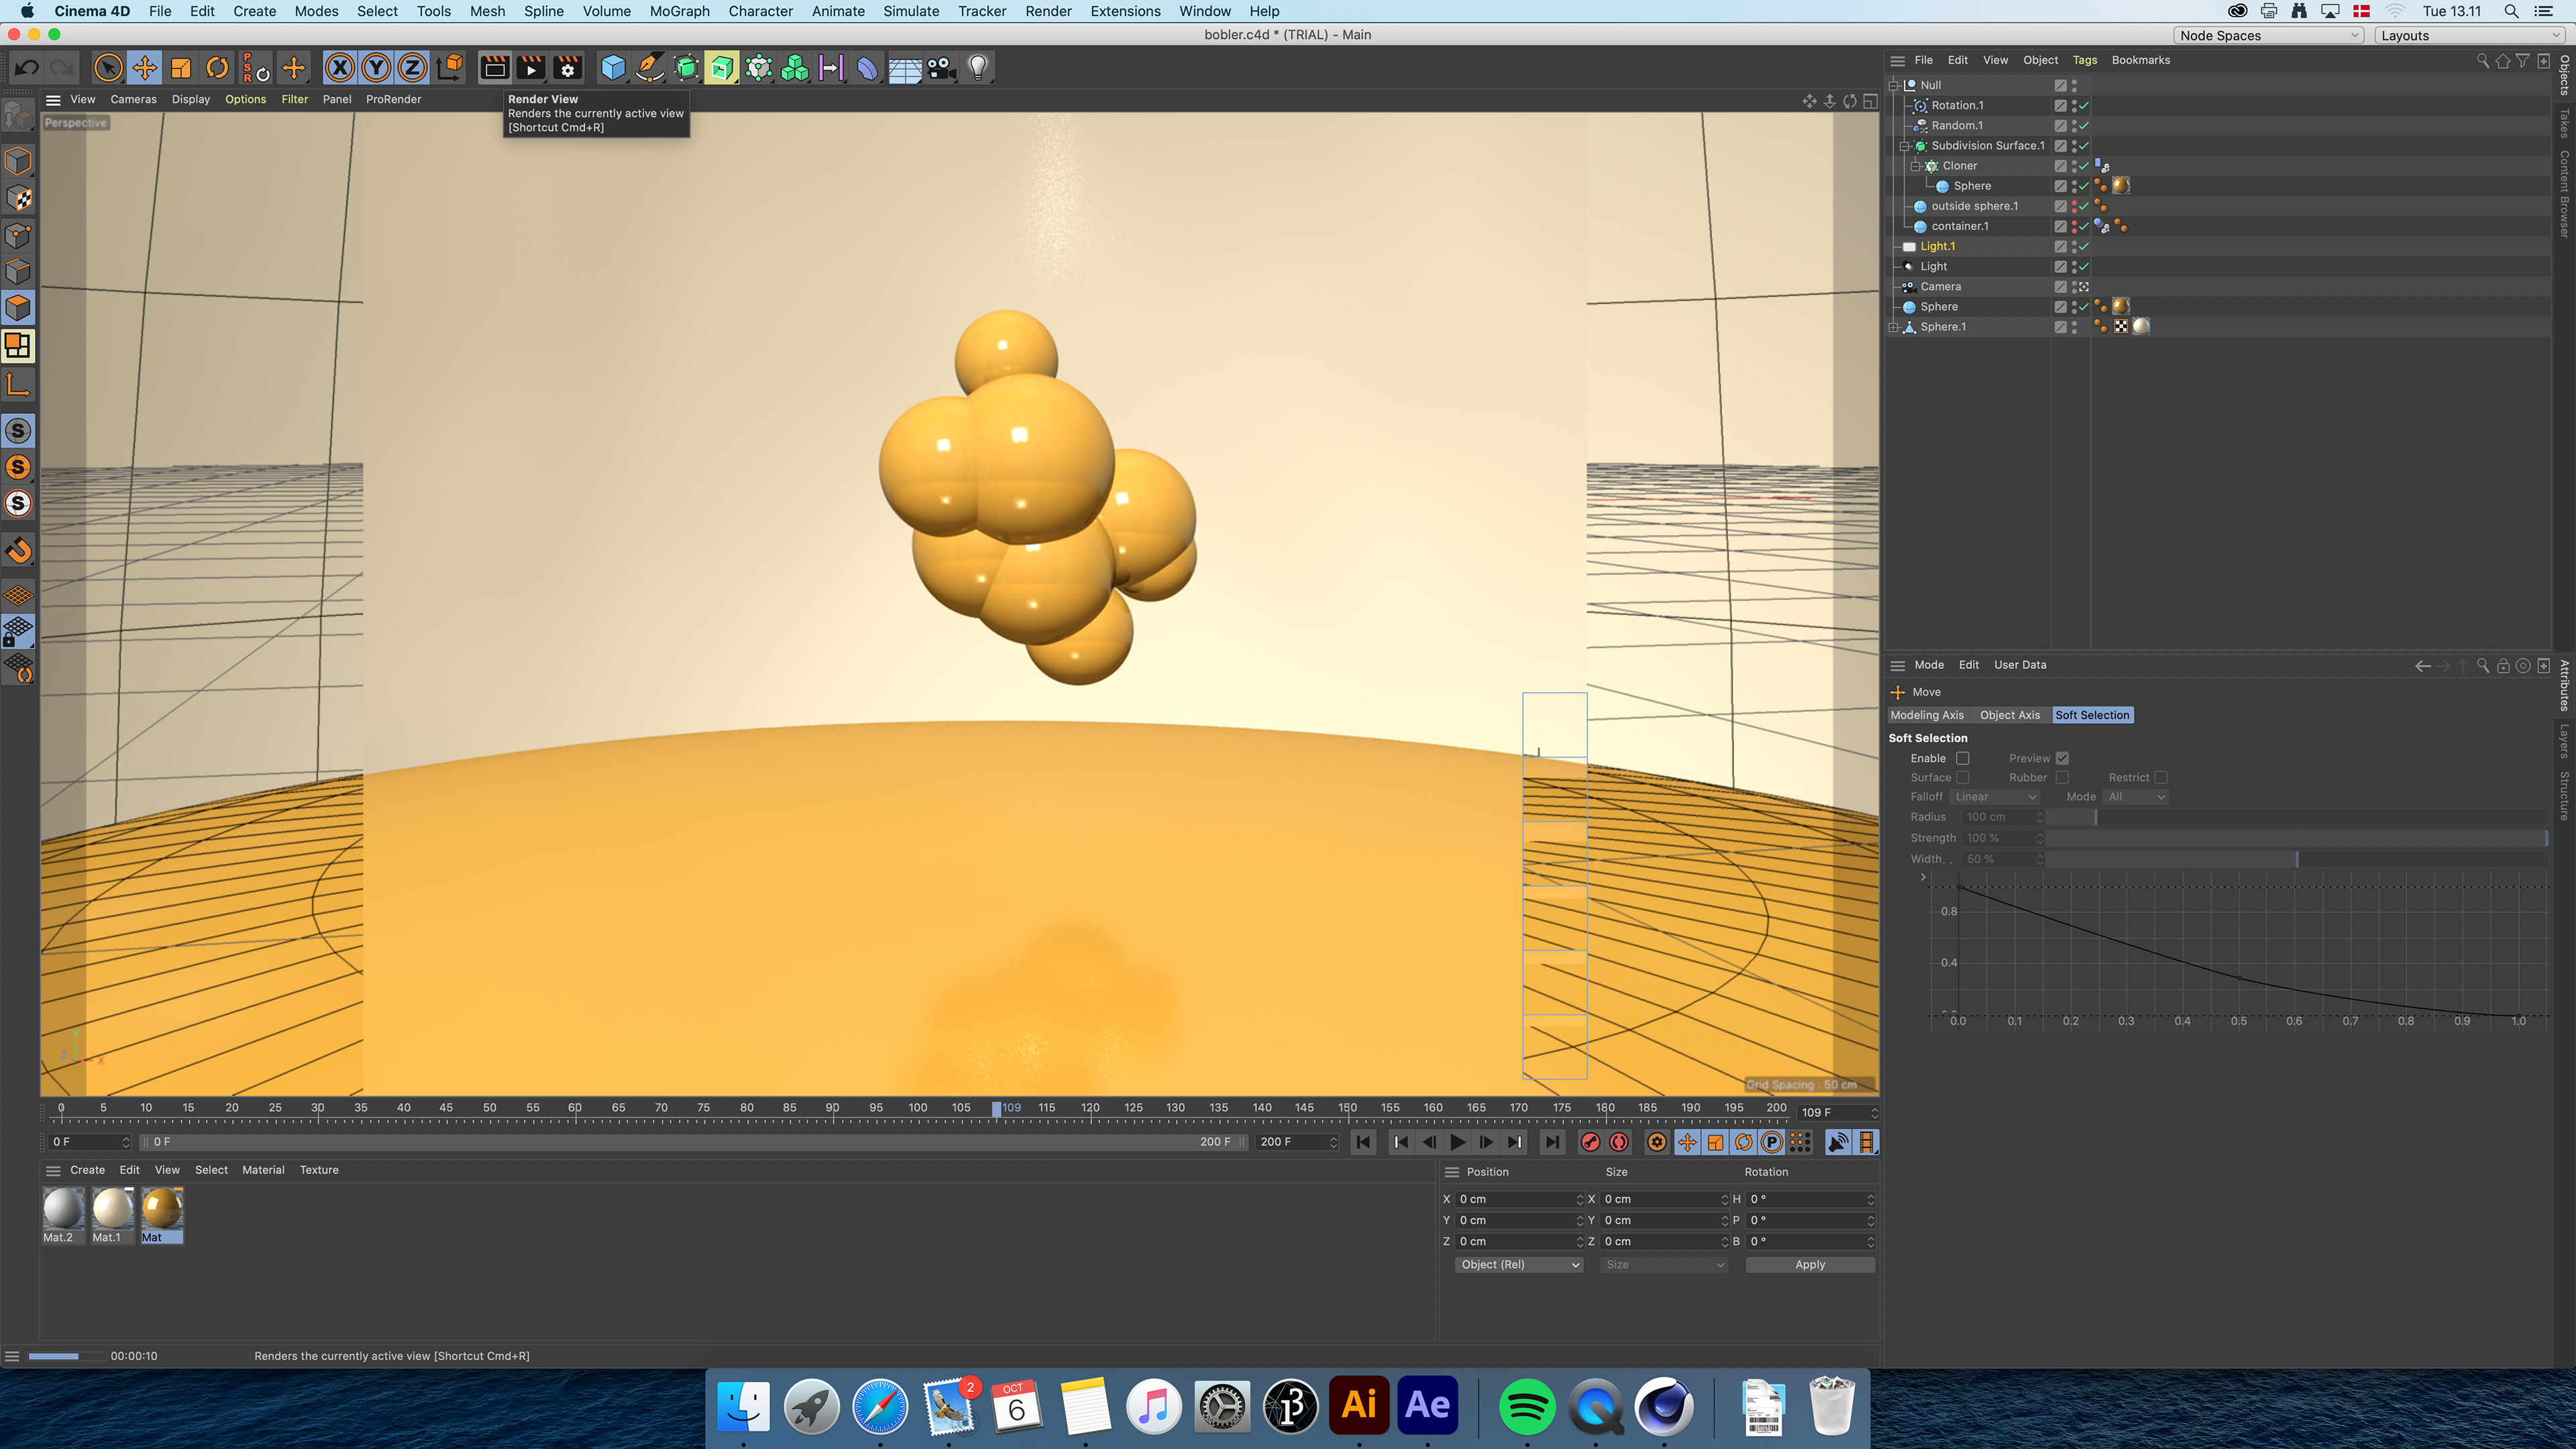Toggle the Preview checkbox
The height and width of the screenshot is (1449, 2576).
tap(2062, 758)
